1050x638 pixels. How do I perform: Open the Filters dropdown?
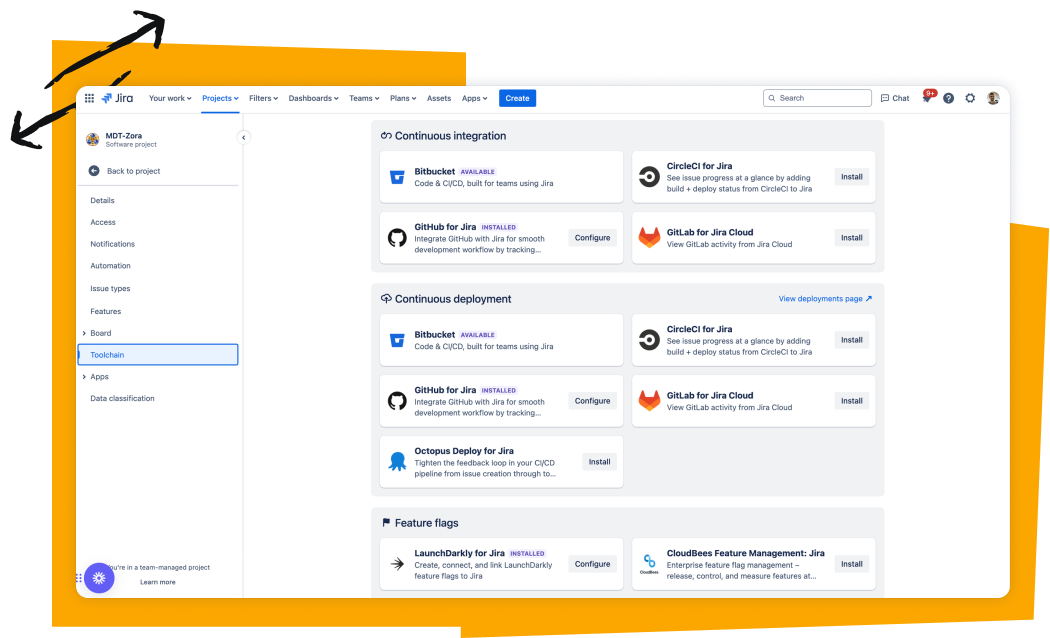263,98
